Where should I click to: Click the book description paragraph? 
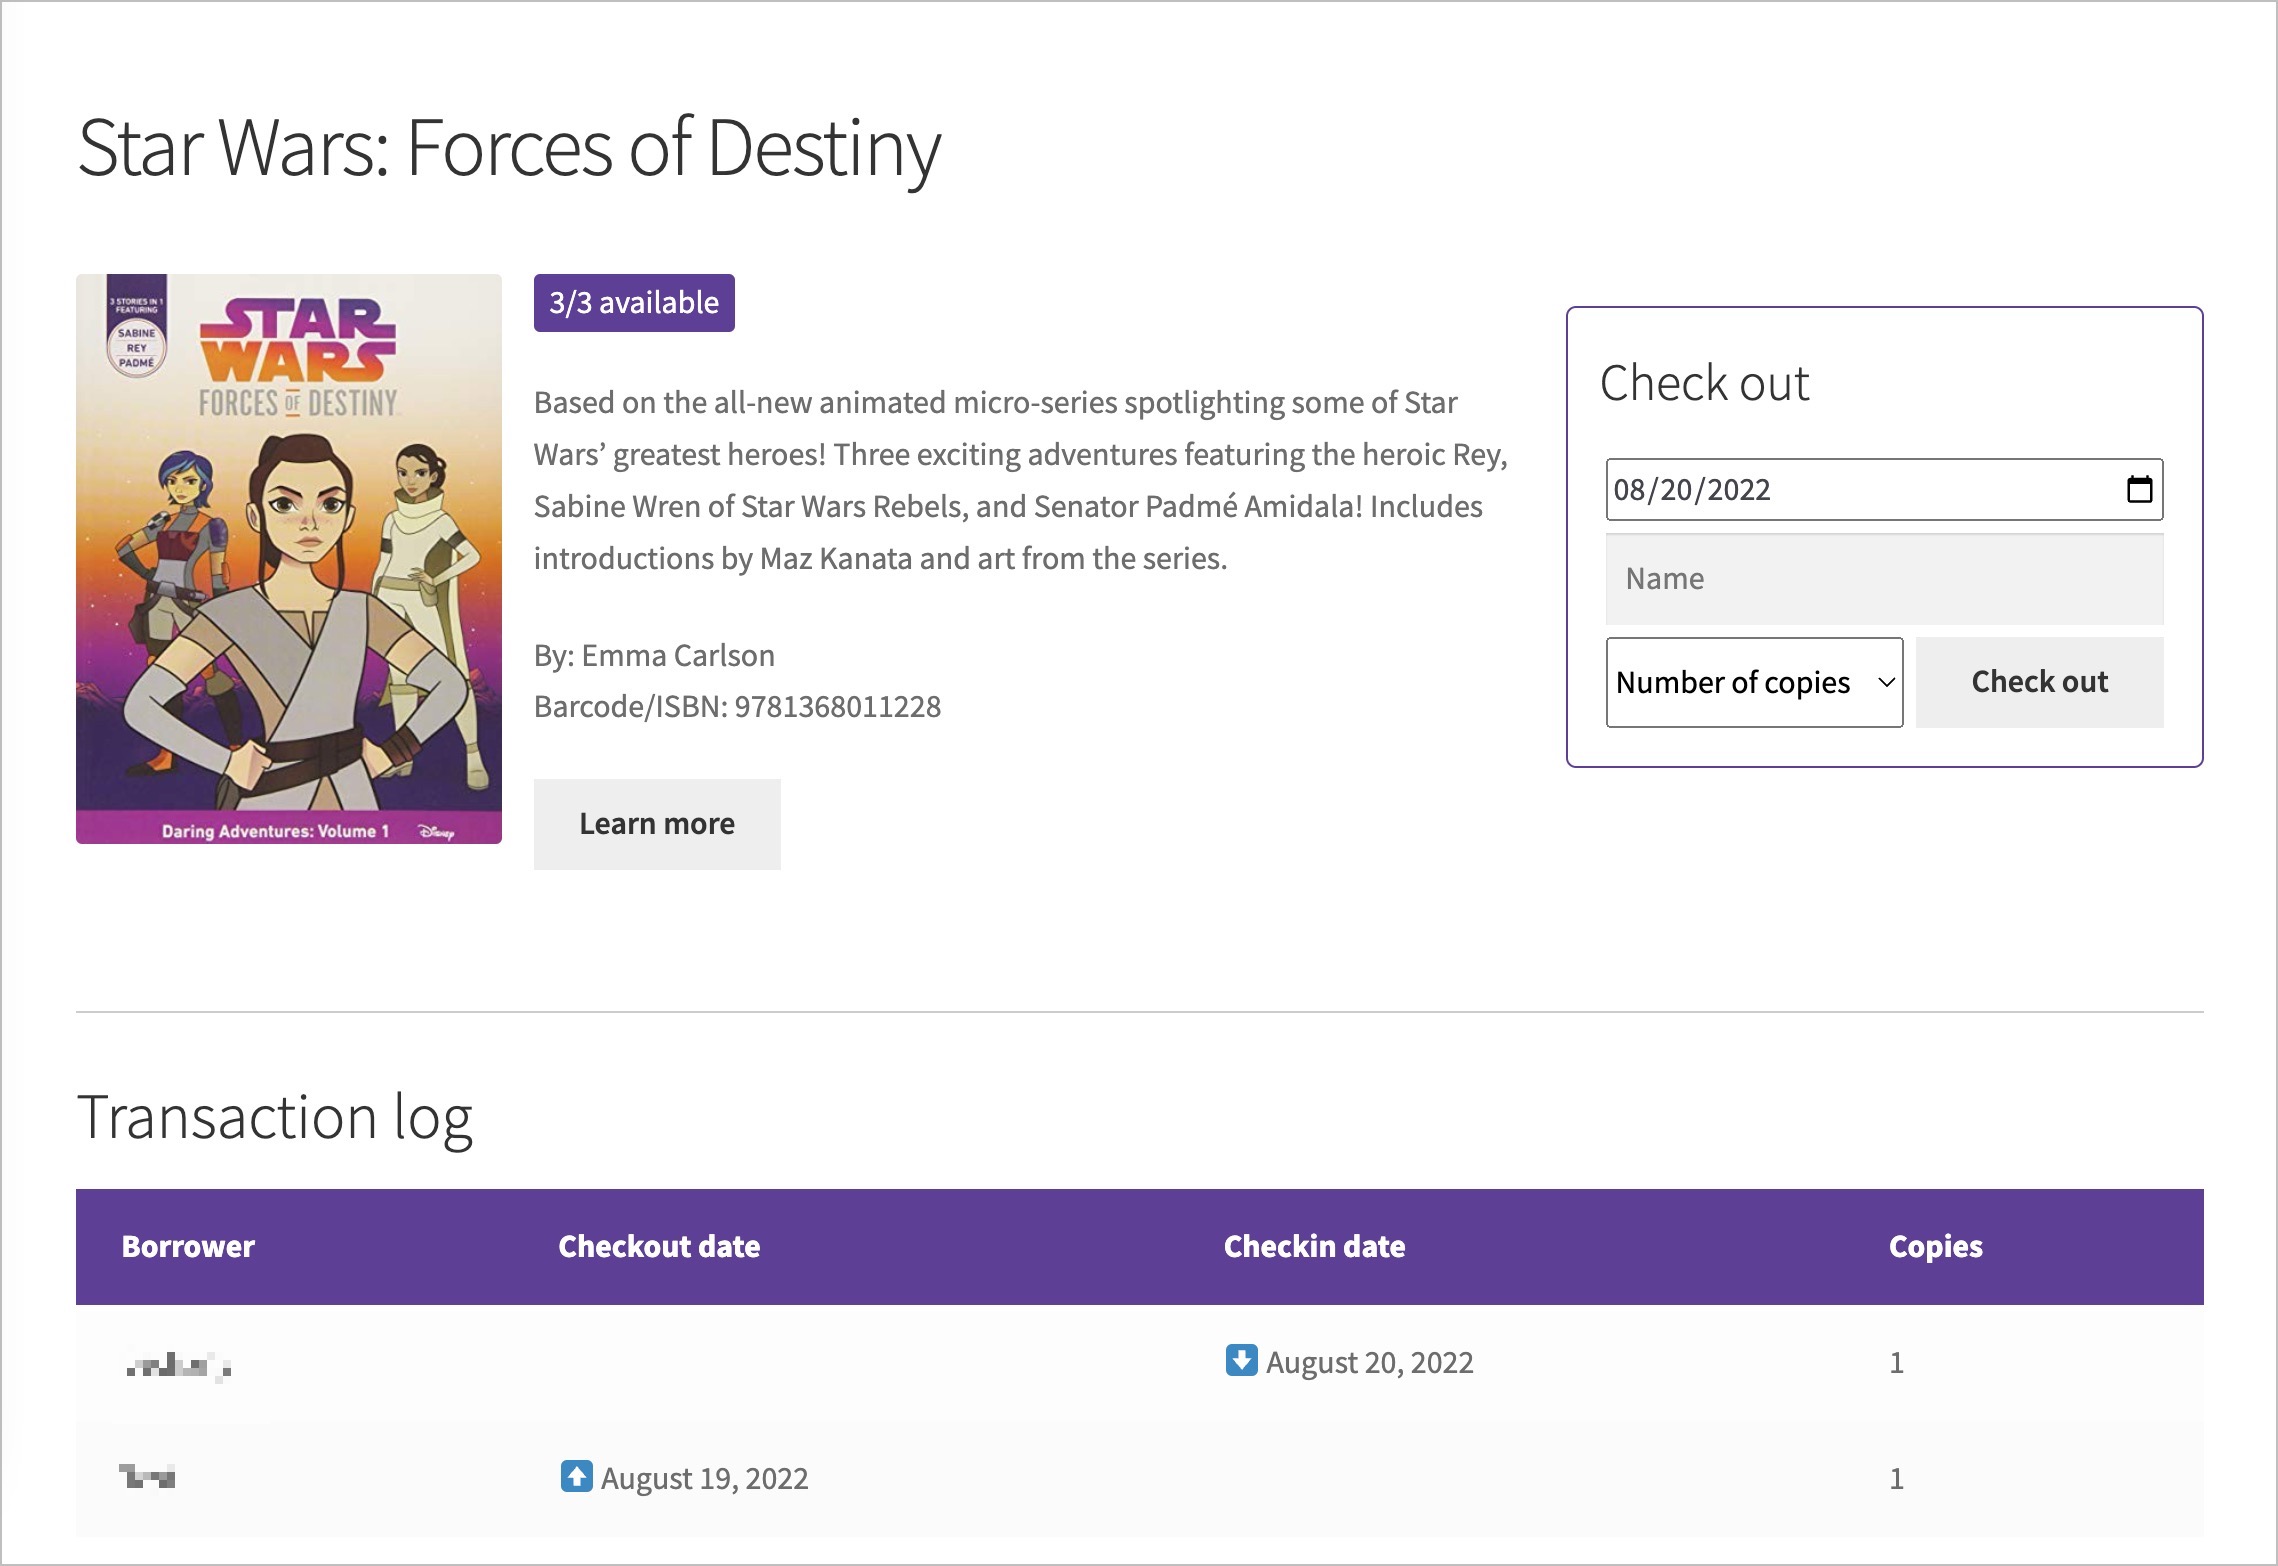point(1020,480)
